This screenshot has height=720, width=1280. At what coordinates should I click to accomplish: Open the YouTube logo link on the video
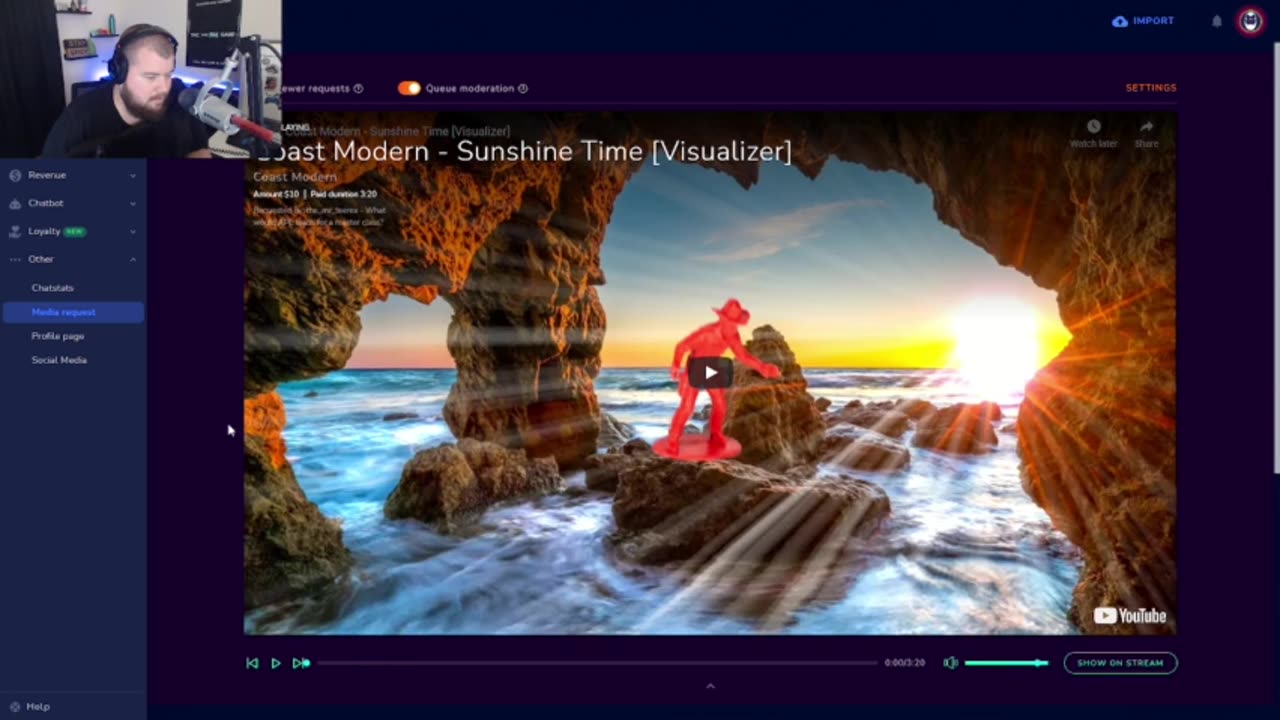pyautogui.click(x=1130, y=616)
